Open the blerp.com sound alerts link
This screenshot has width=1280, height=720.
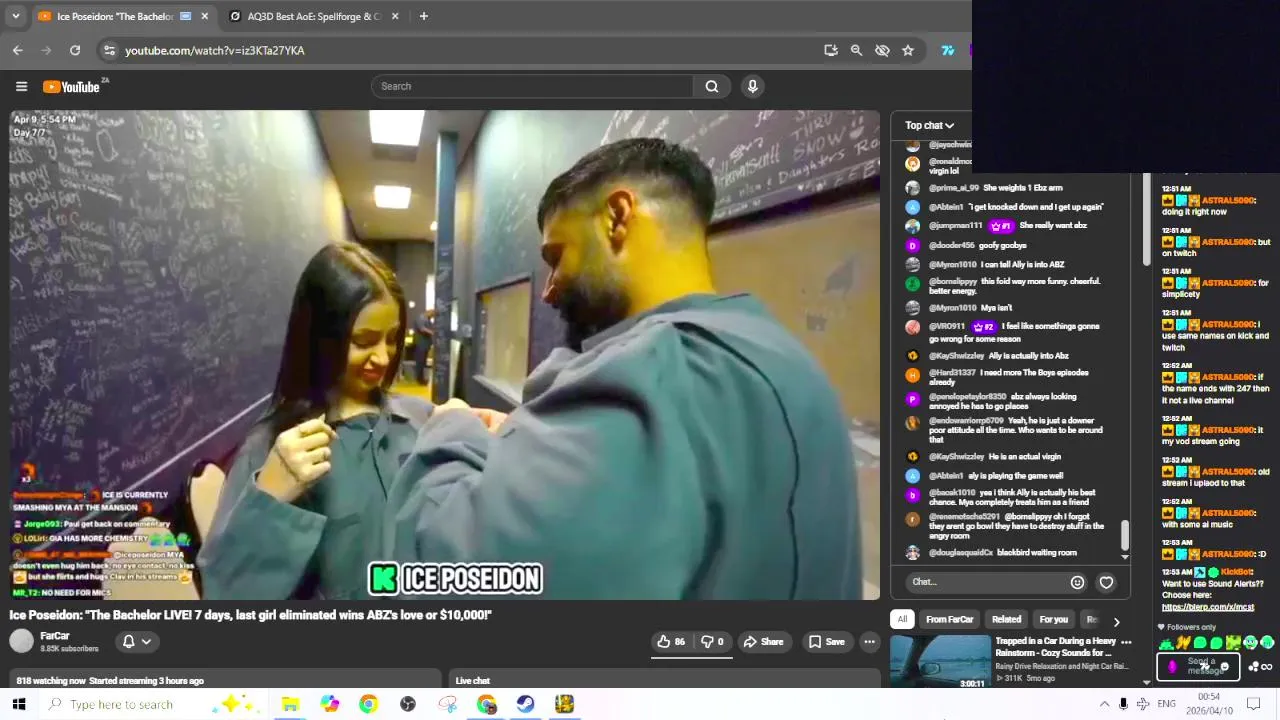pyautogui.click(x=1207, y=607)
